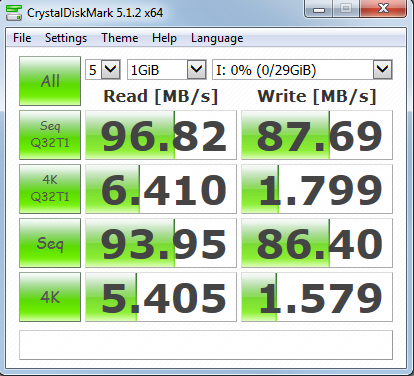
Task: Open the Theme menu
Action: pos(120,38)
